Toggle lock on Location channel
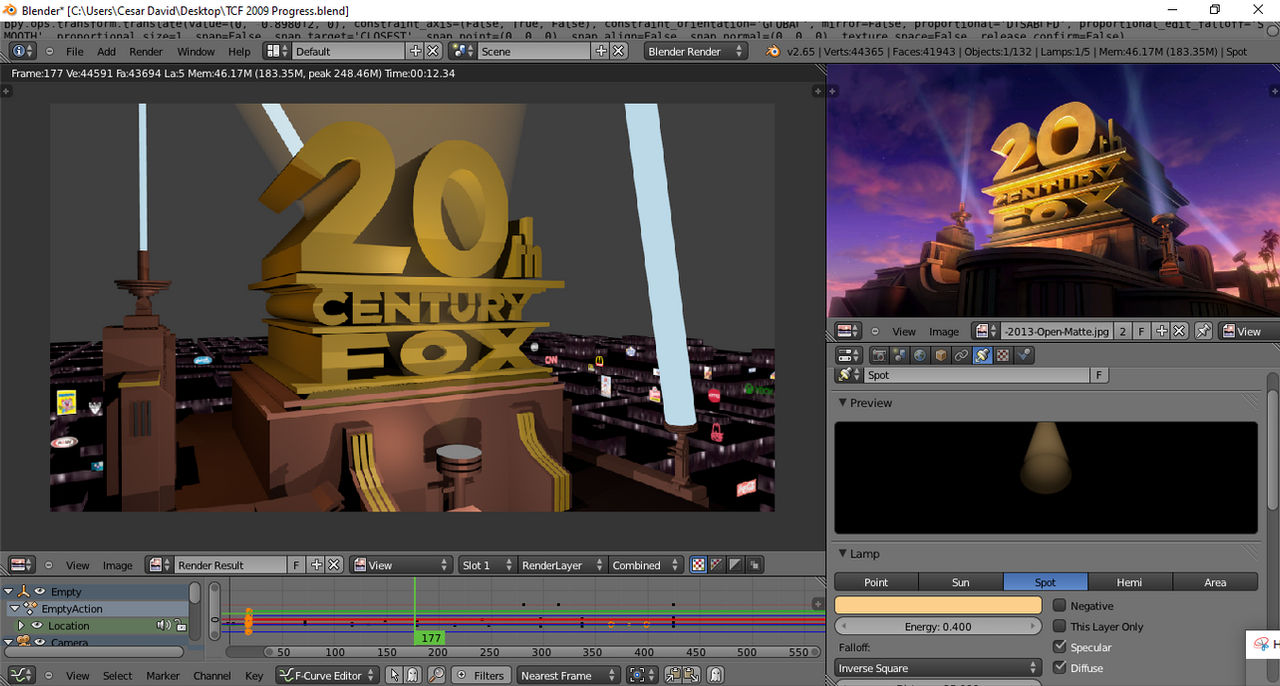Viewport: 1280px width, 686px height. (x=180, y=626)
